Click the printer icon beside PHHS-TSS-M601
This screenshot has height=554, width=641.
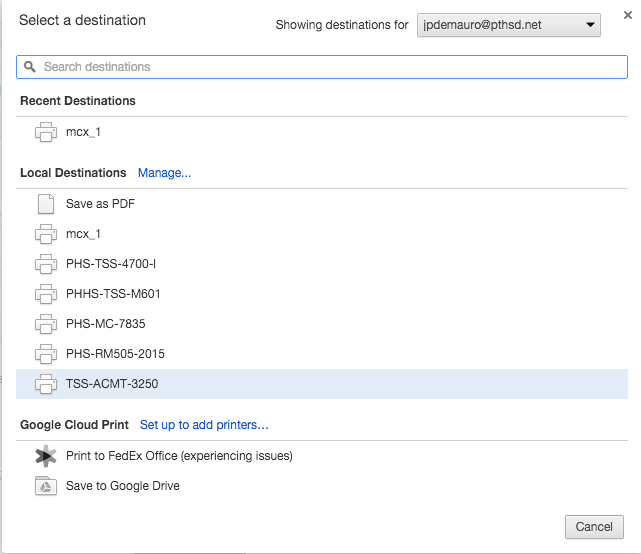(x=45, y=294)
